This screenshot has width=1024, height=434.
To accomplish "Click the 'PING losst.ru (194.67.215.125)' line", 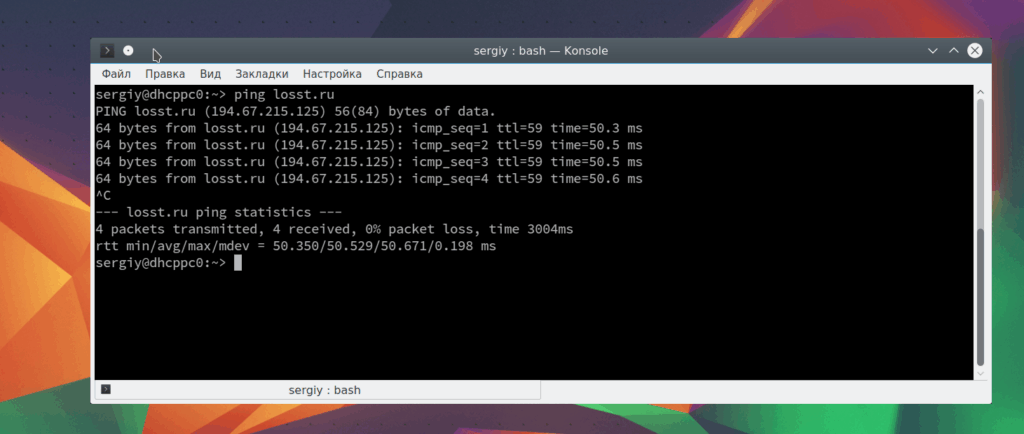I will pyautogui.click(x=296, y=111).
